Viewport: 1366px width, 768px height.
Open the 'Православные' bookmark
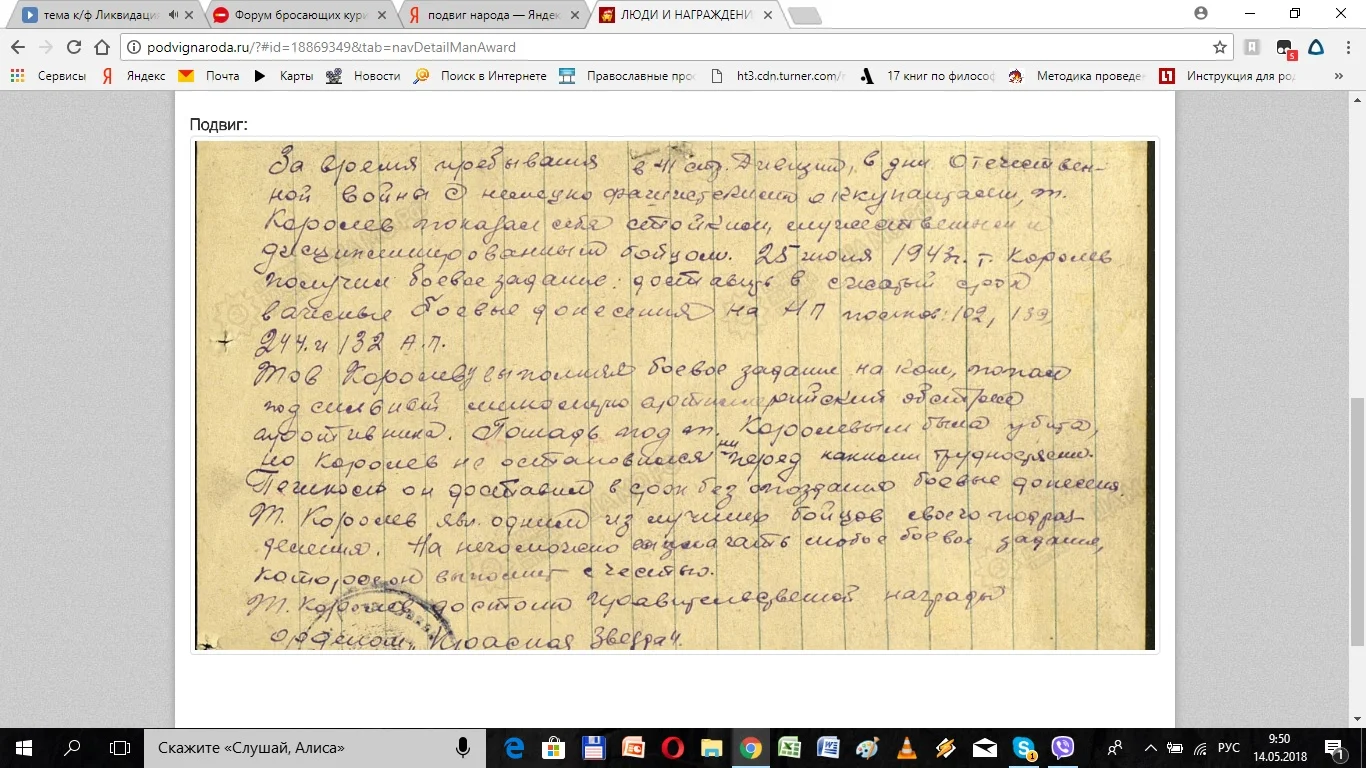pyautogui.click(x=628, y=76)
